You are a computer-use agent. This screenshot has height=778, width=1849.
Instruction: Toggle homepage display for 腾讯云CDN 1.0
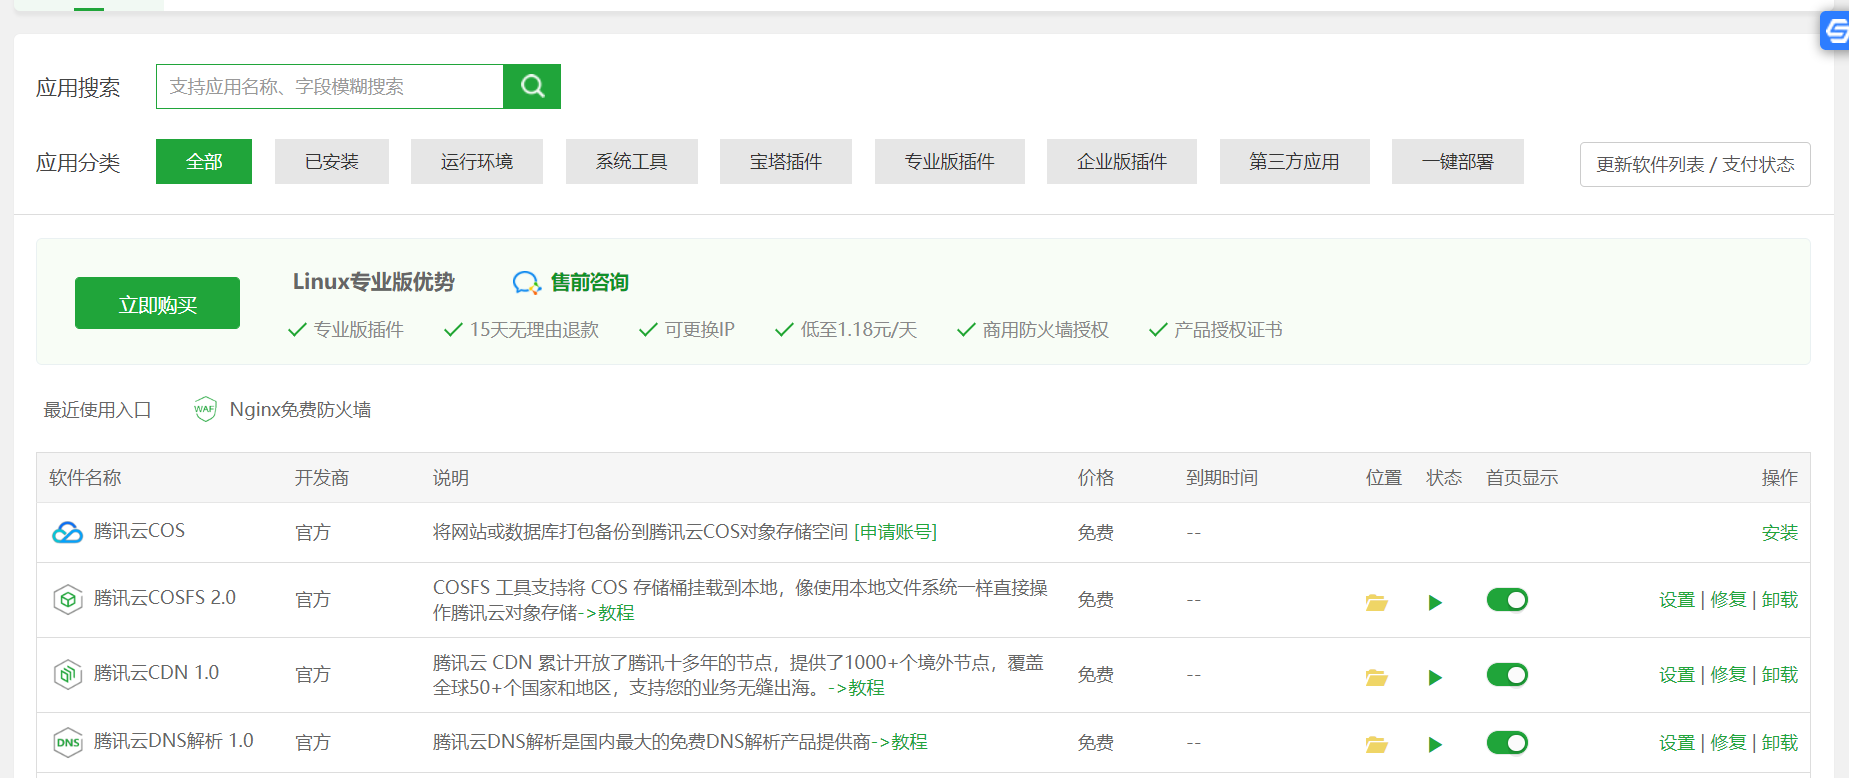1507,675
